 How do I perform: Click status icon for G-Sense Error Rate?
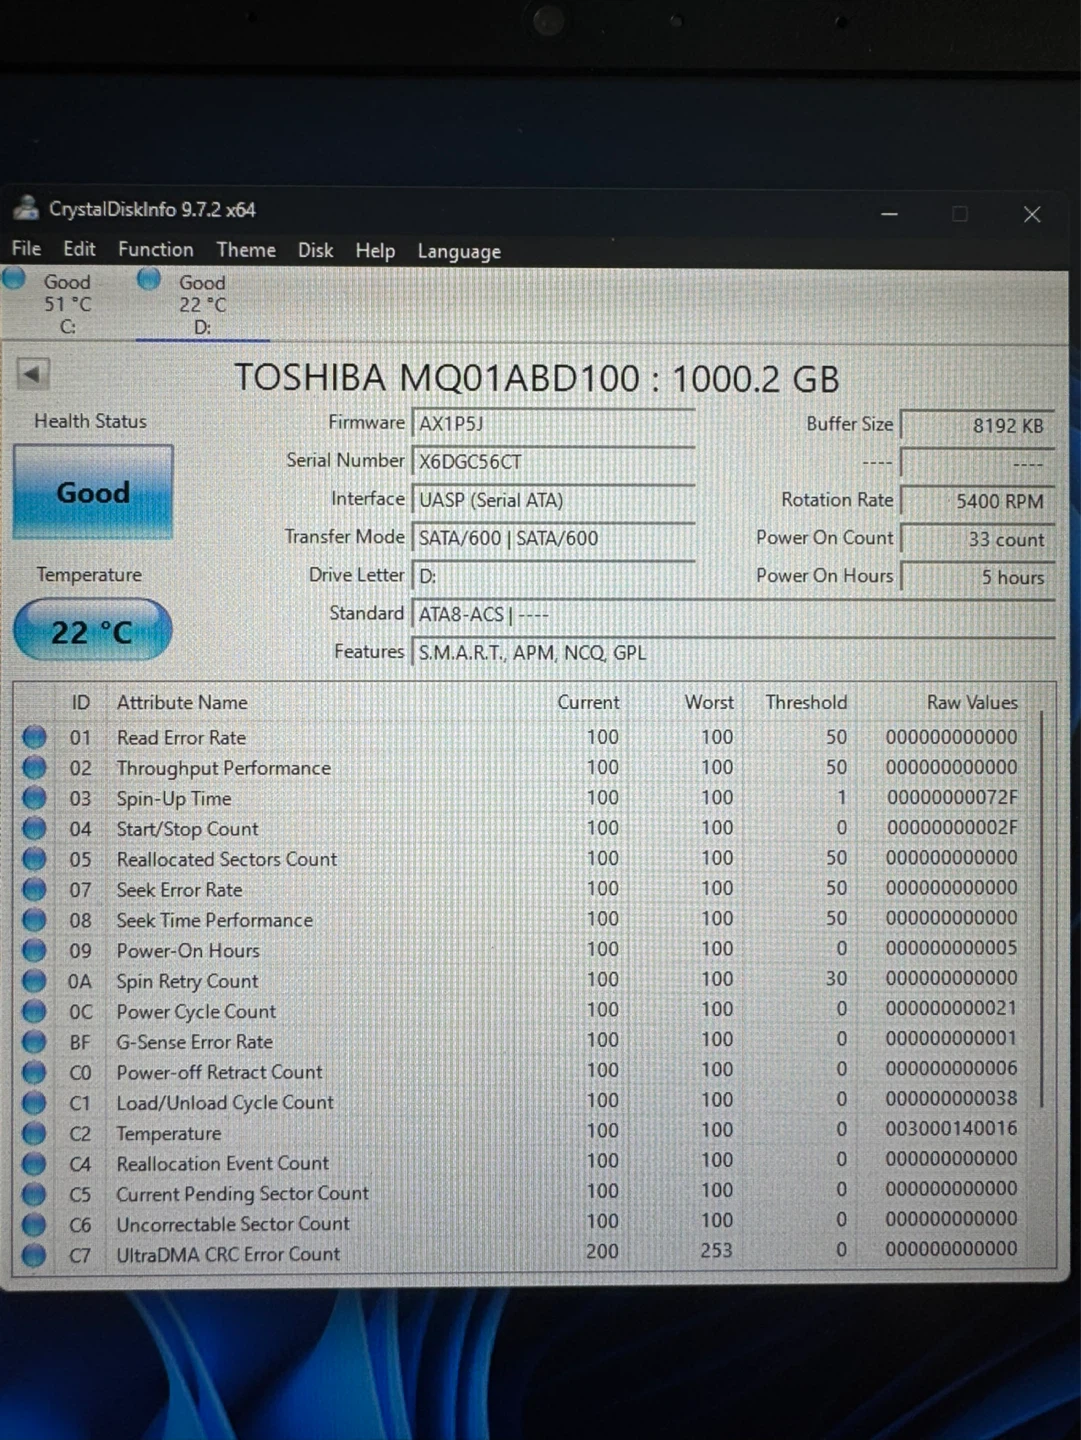34,1042
